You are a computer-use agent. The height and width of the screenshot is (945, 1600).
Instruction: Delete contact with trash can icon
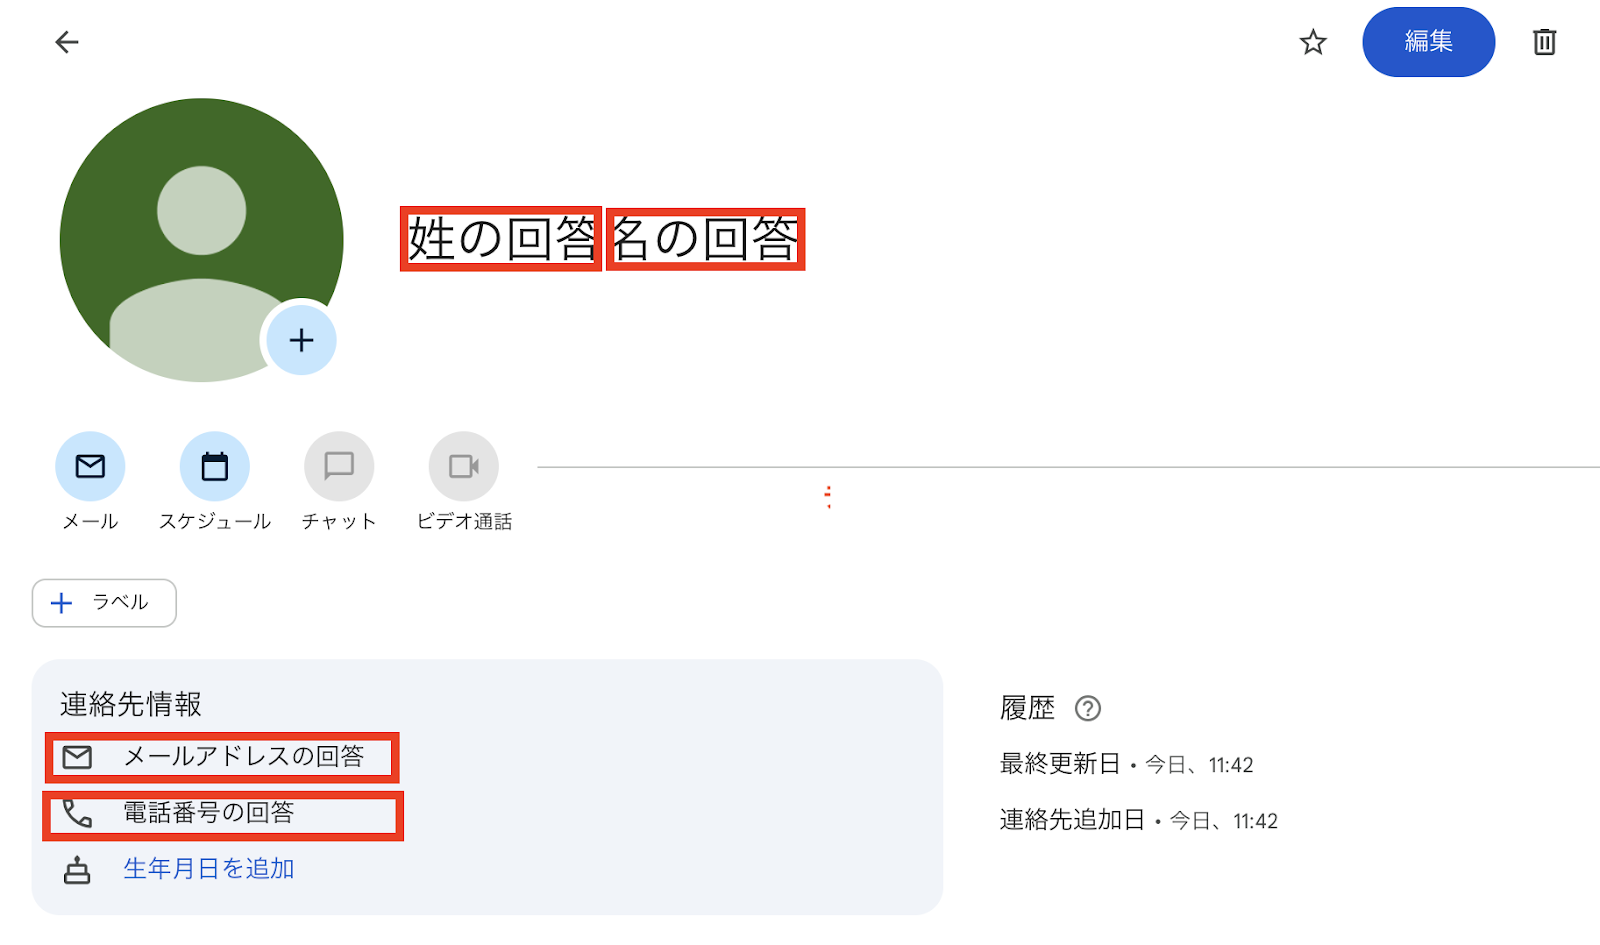click(x=1544, y=42)
